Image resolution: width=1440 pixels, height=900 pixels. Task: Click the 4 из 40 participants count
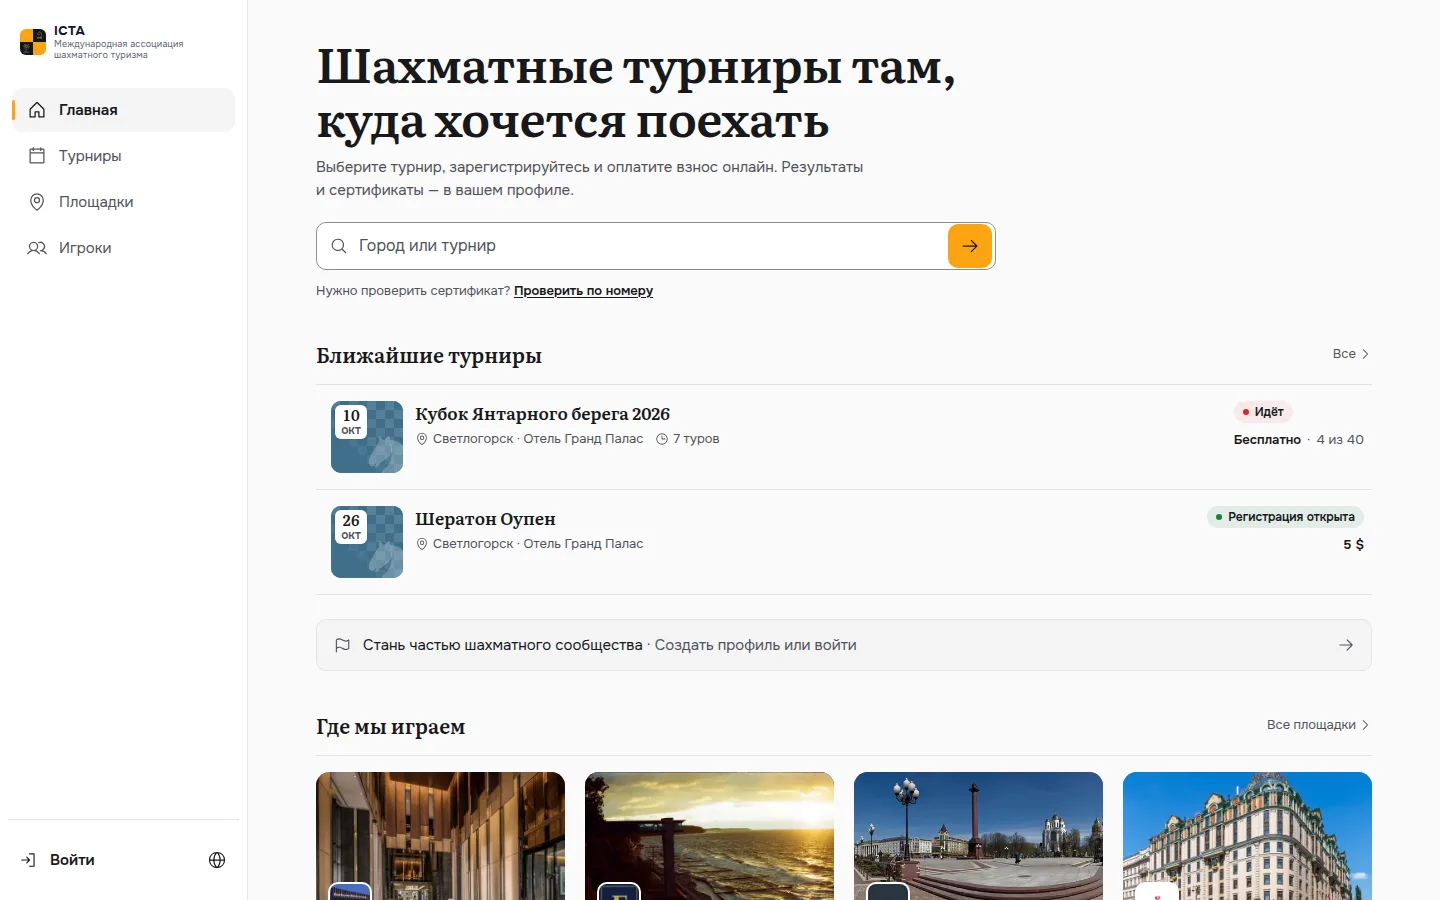1340,440
